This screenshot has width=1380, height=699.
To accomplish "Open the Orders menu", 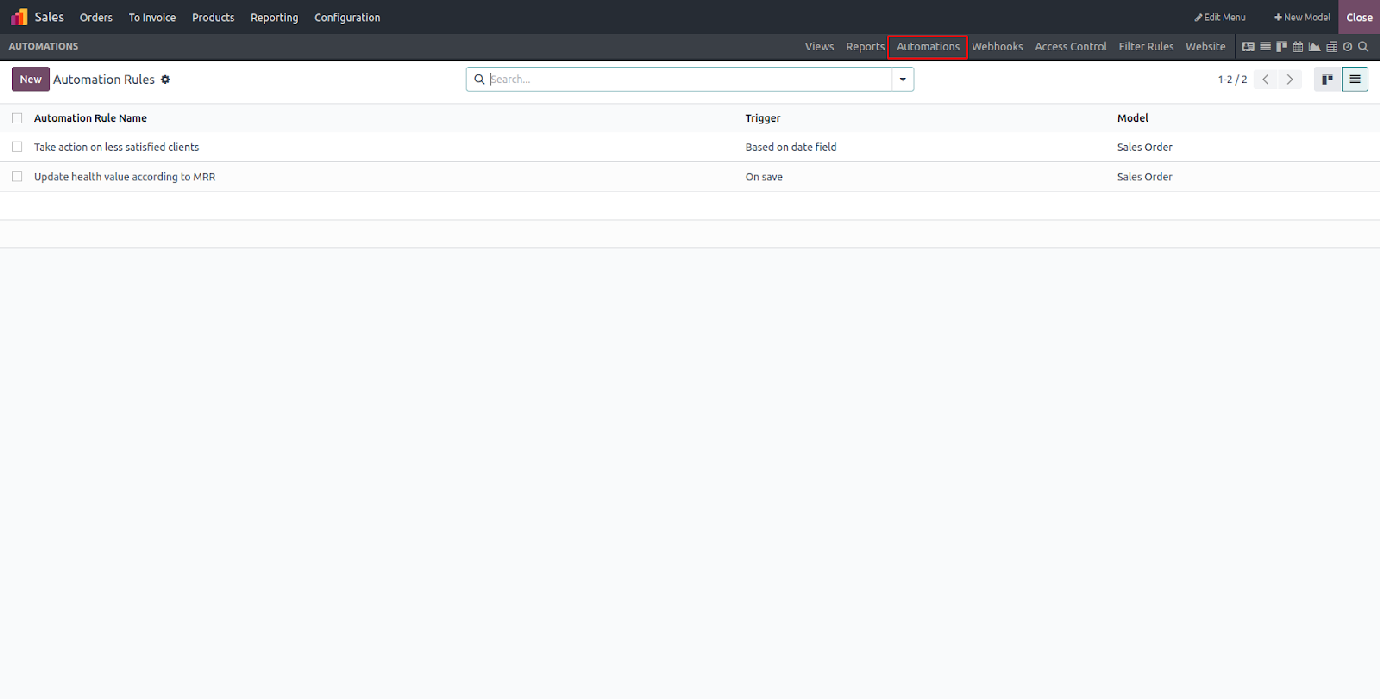I will pyautogui.click(x=96, y=17).
